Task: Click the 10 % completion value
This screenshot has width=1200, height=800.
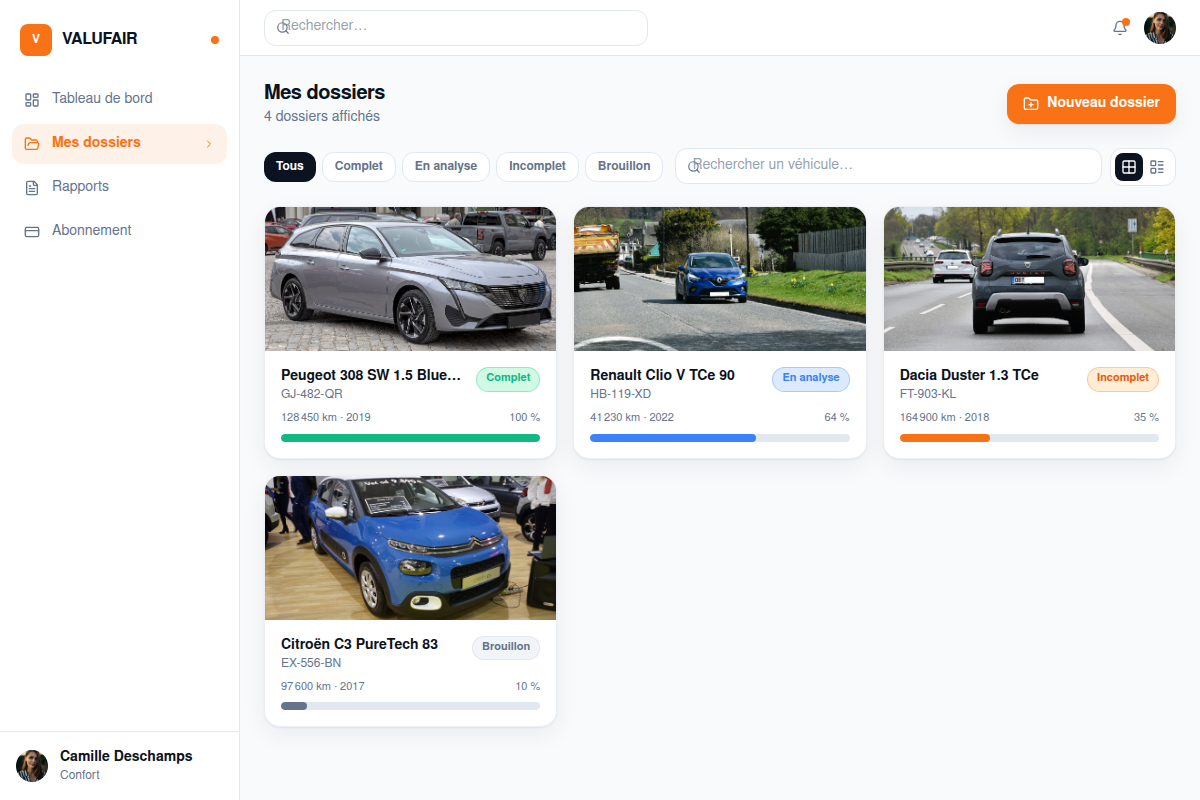Action: coord(528,686)
